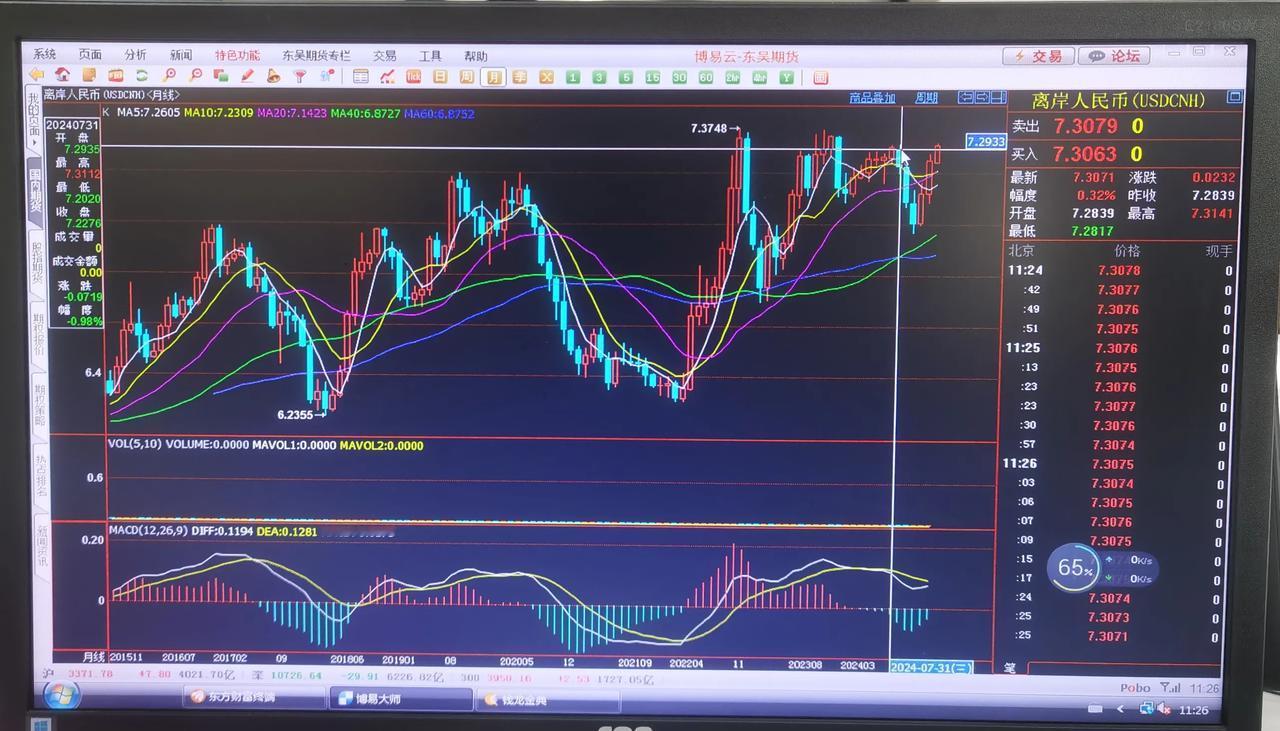Click the chart left-arrow navigation button
The width and height of the screenshot is (1280, 731).
(965, 97)
